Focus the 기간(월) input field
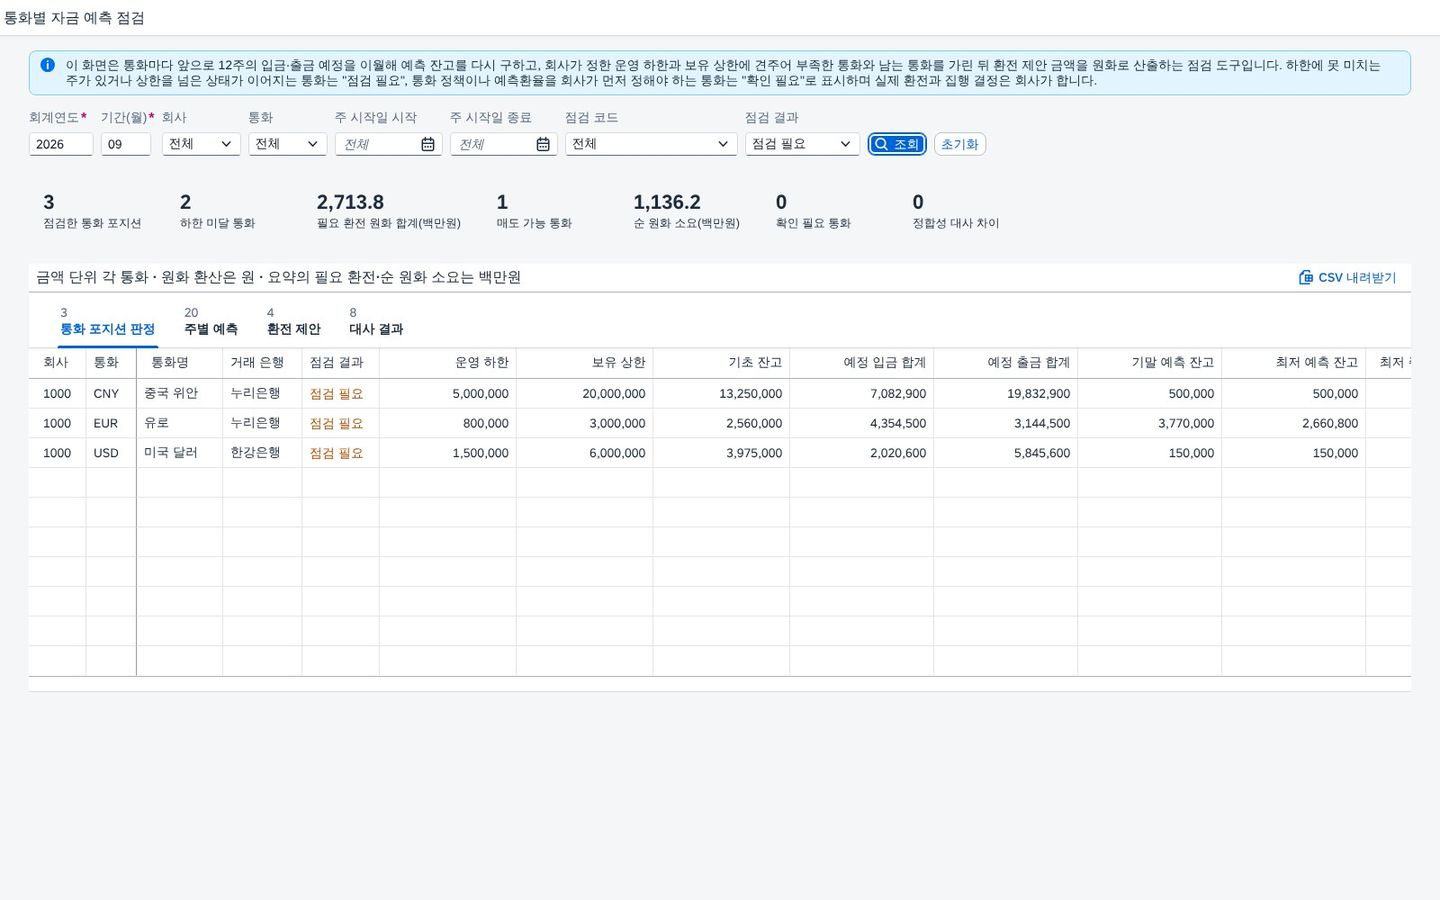This screenshot has height=900, width=1440. (126, 144)
